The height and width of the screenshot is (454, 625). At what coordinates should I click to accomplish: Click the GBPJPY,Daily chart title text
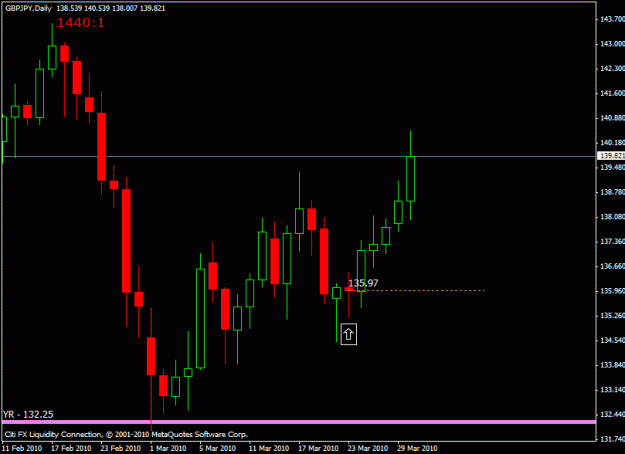(28, 8)
